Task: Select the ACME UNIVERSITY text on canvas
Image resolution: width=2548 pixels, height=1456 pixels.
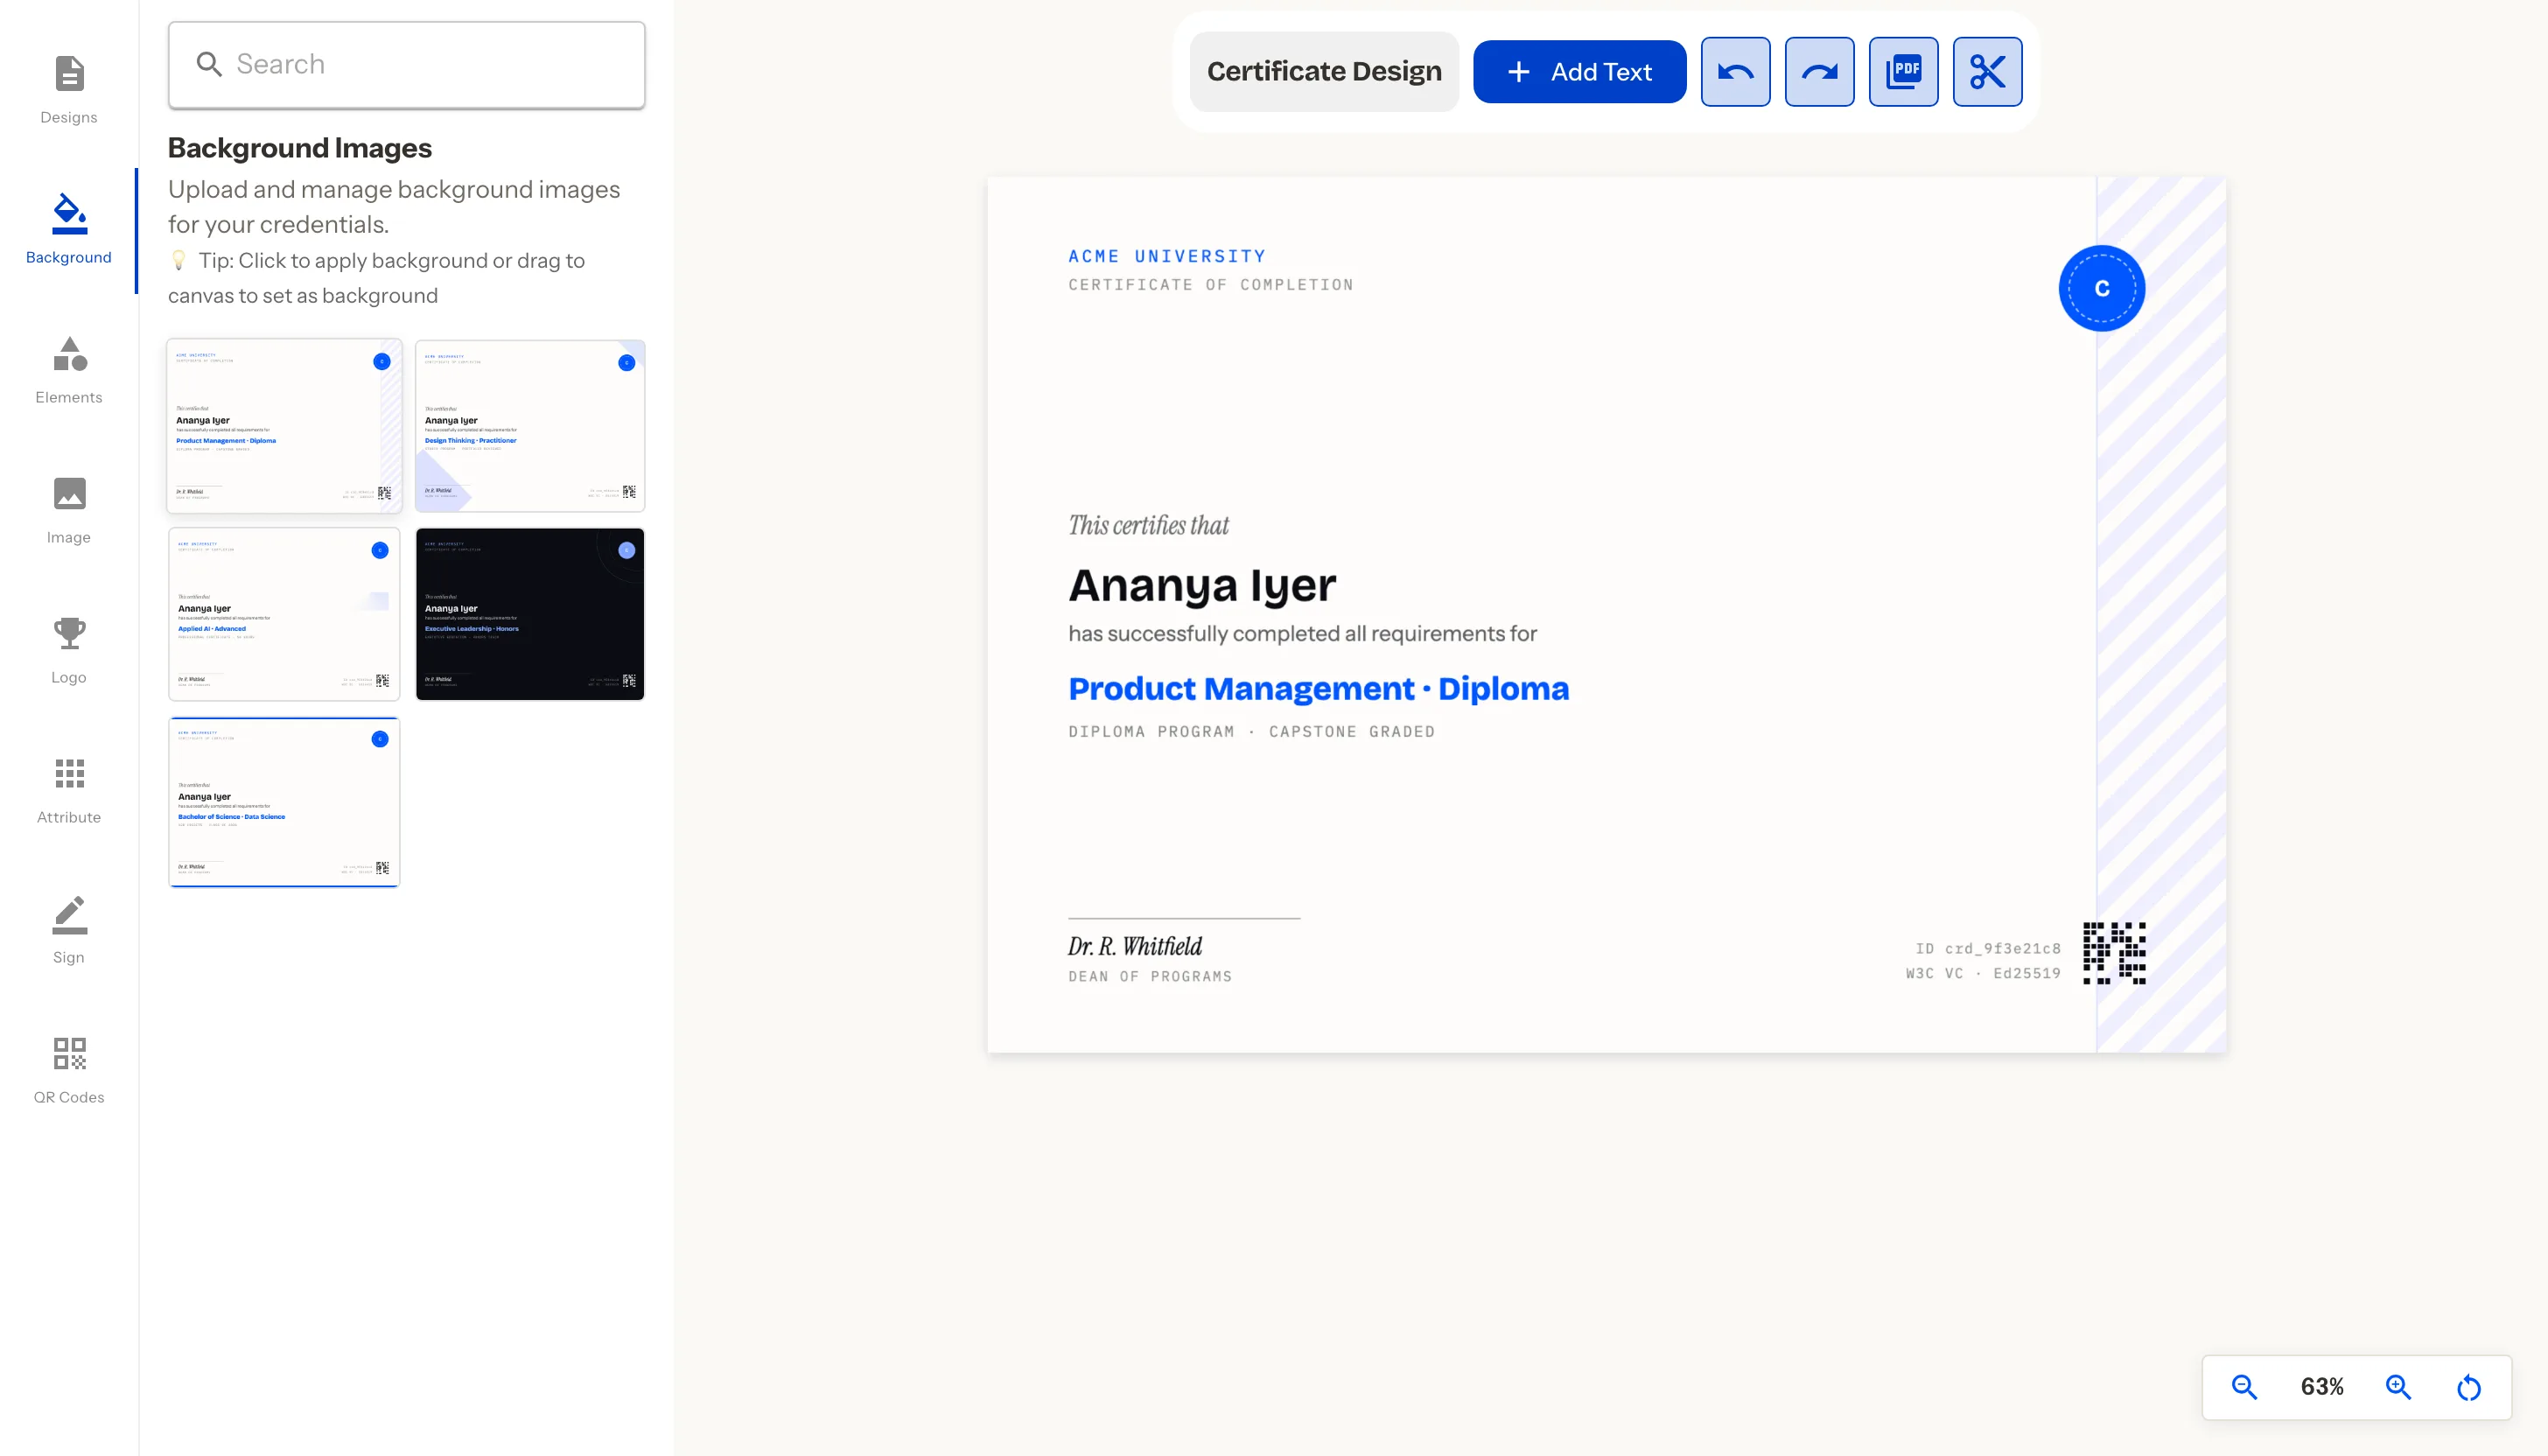Action: coord(1167,256)
